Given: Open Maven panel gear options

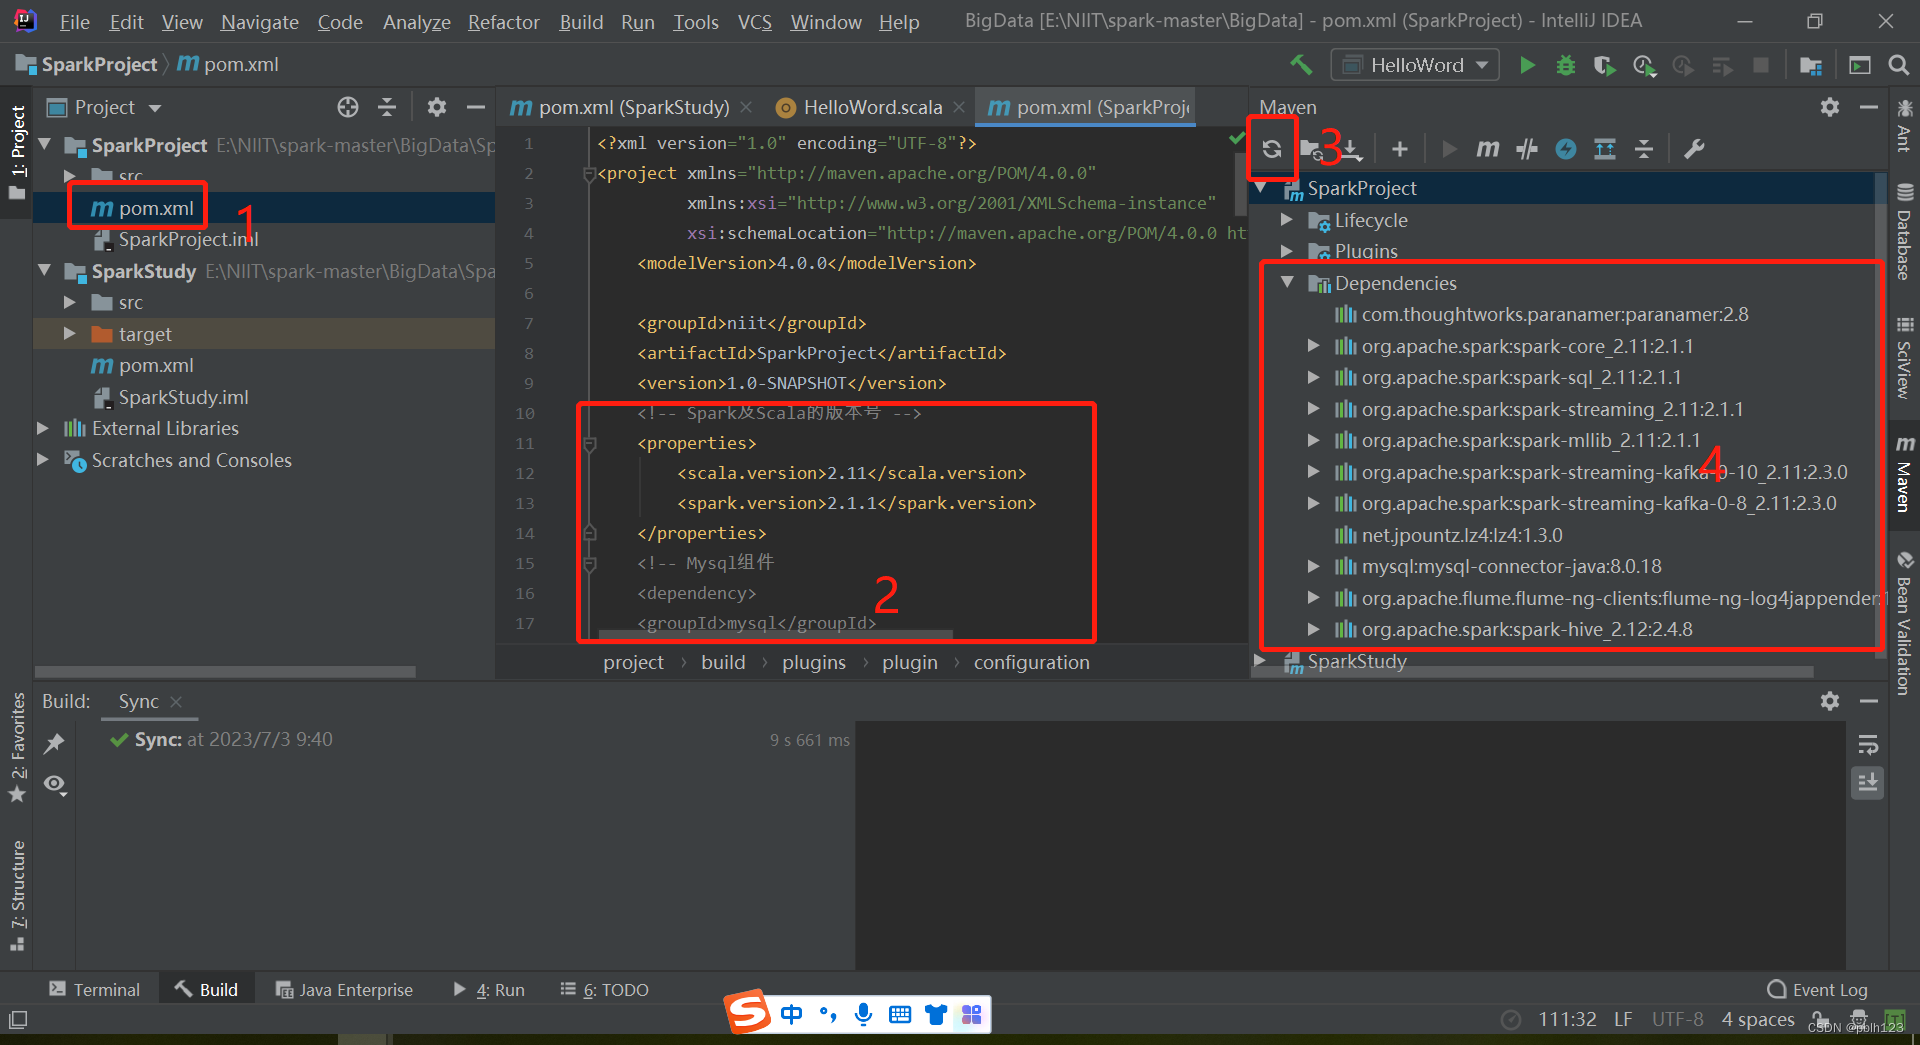Looking at the screenshot, I should pos(1830,107).
